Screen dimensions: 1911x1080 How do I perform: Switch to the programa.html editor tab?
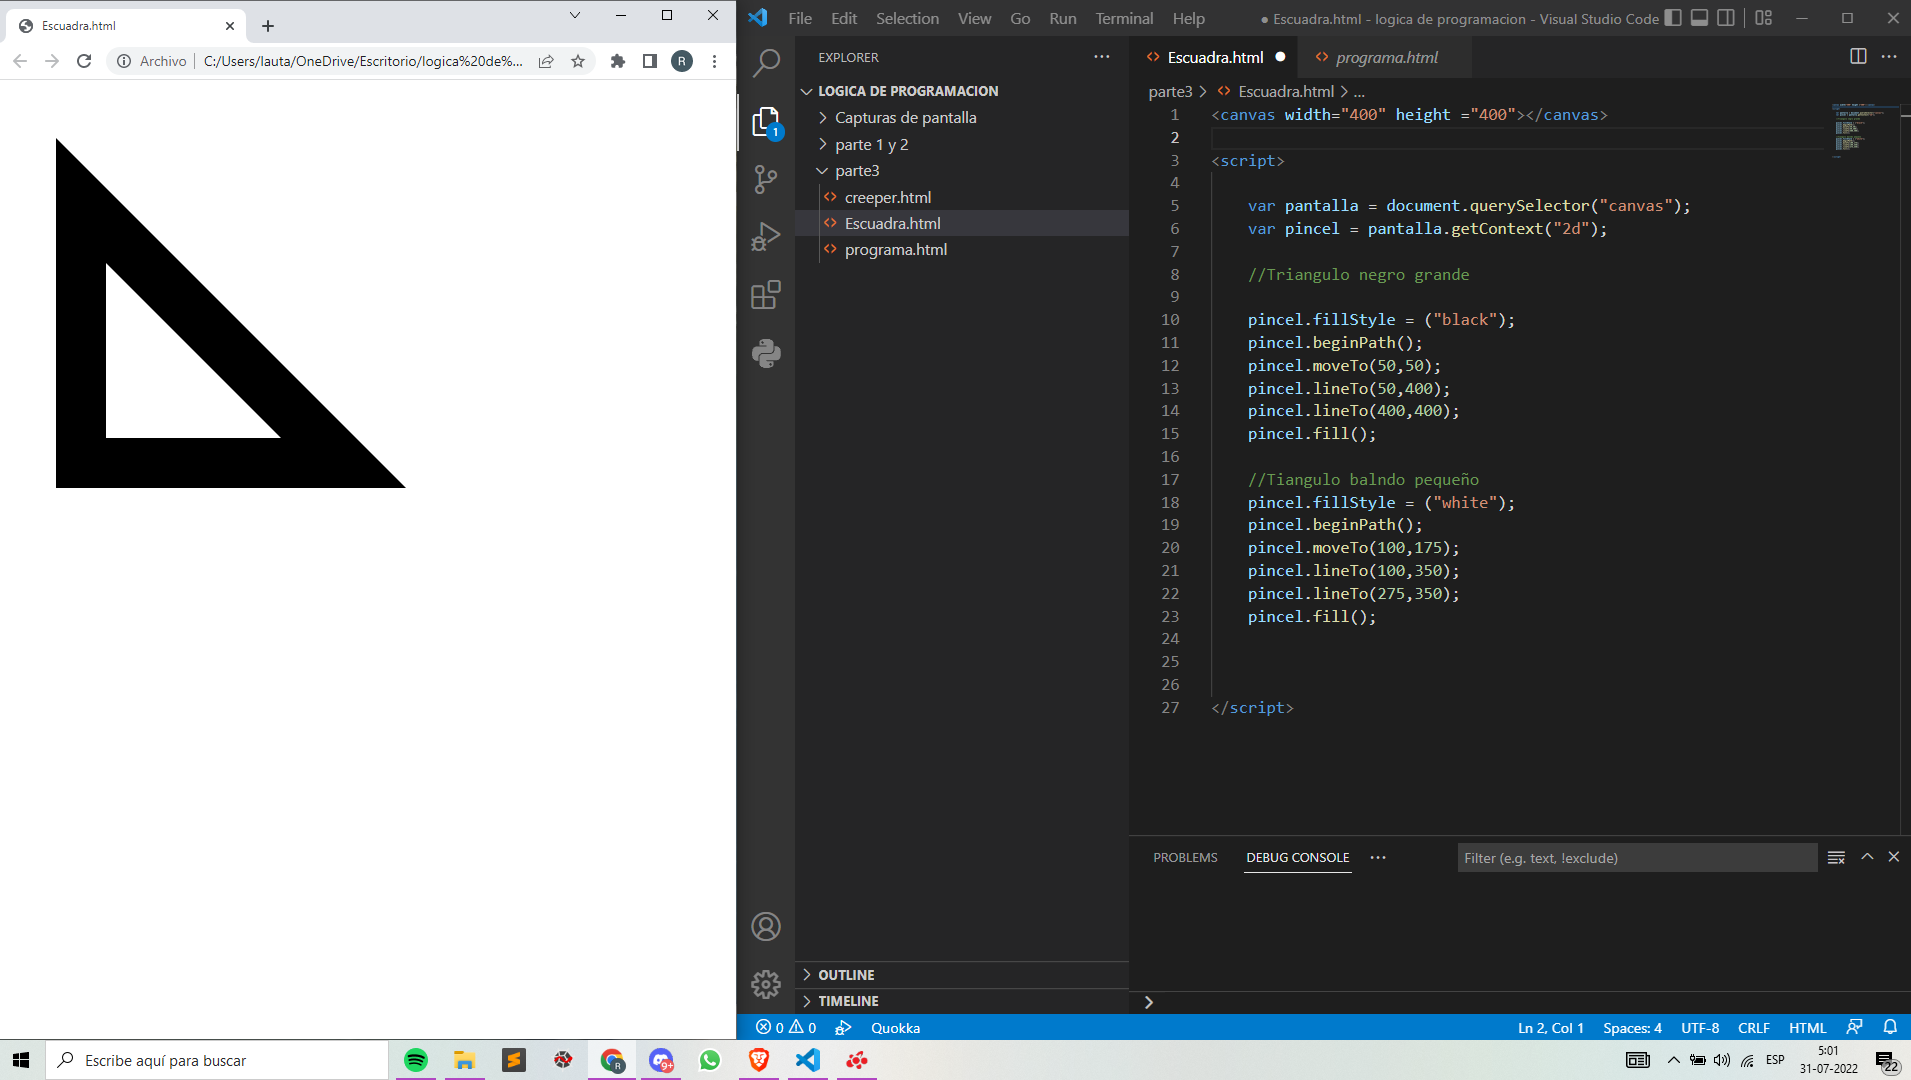[x=1386, y=57]
